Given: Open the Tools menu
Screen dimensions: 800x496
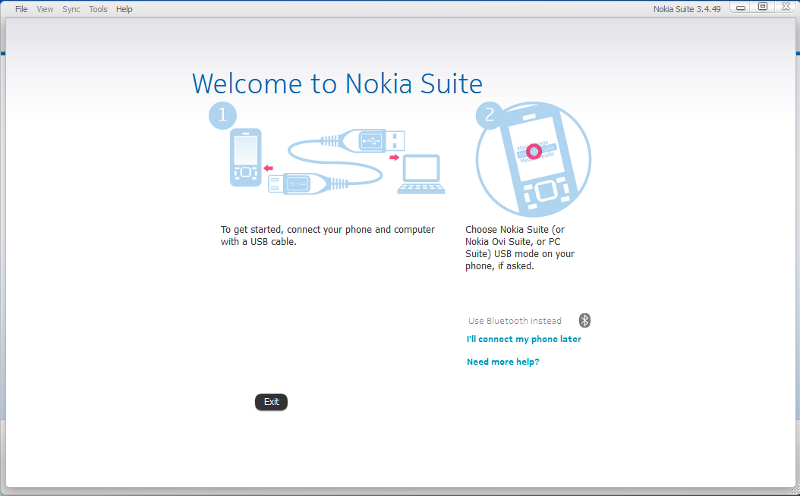Looking at the screenshot, I should (98, 9).
